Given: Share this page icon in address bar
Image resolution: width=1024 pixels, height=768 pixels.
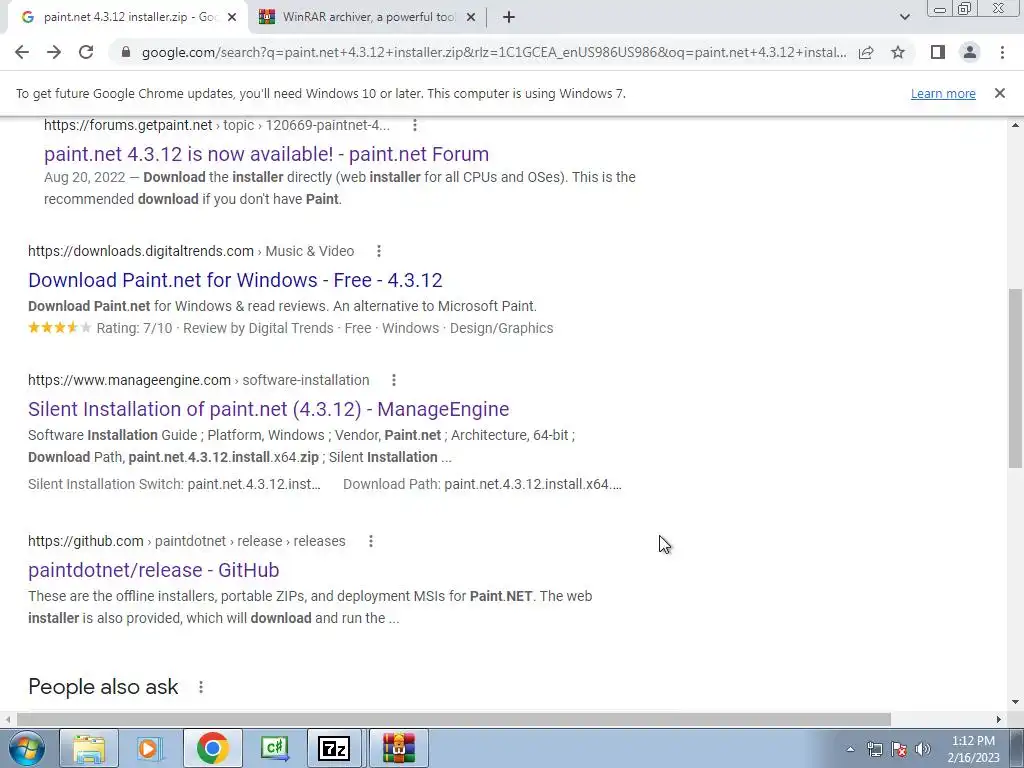Looking at the screenshot, I should coord(866,52).
